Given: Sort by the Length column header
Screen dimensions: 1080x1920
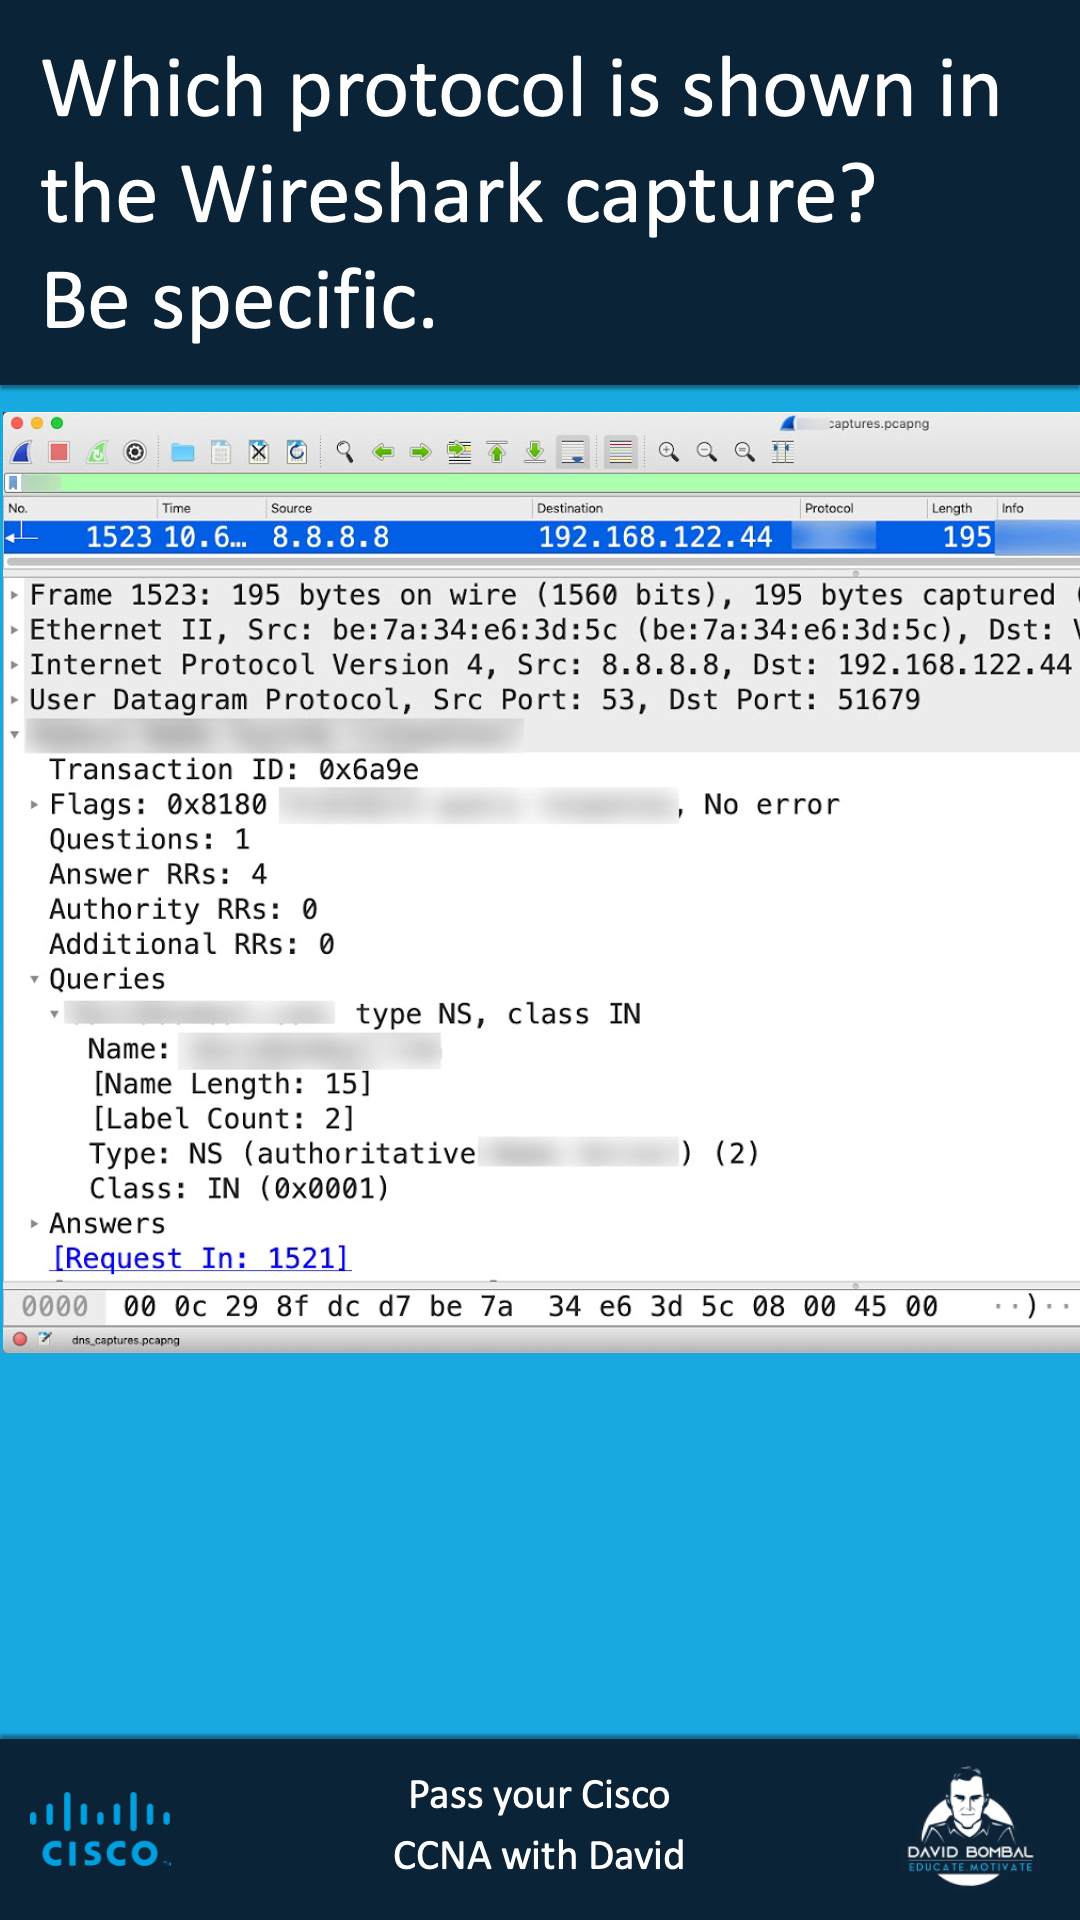Looking at the screenshot, I should (x=962, y=508).
